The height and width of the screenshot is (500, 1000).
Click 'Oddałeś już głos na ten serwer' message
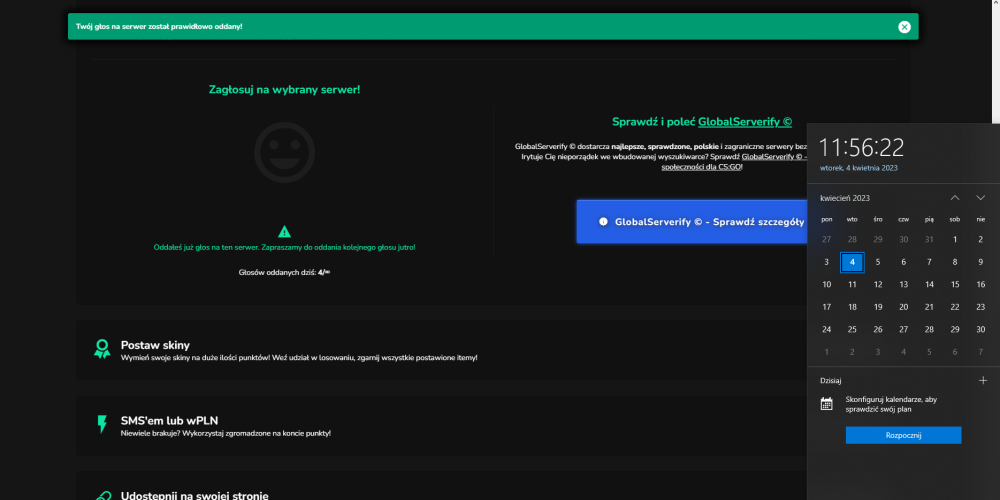pos(284,247)
